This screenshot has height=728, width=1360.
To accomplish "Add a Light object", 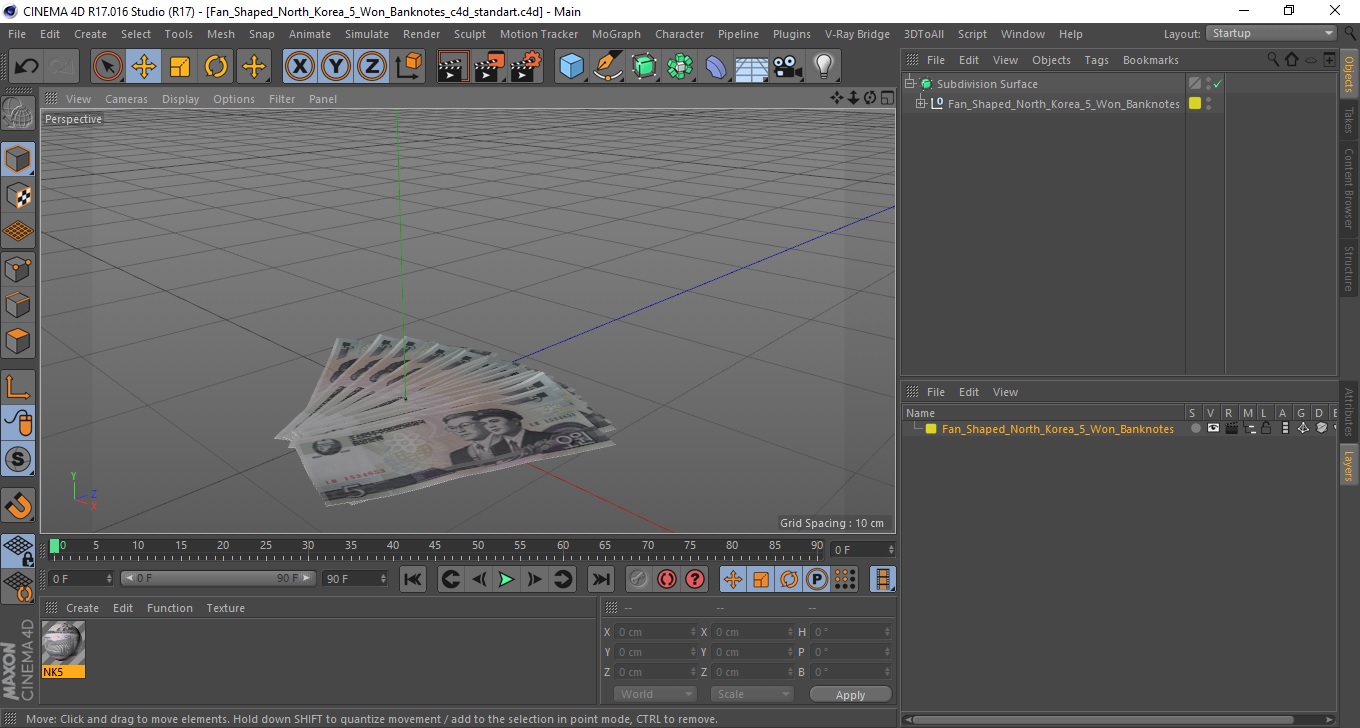I will (824, 67).
